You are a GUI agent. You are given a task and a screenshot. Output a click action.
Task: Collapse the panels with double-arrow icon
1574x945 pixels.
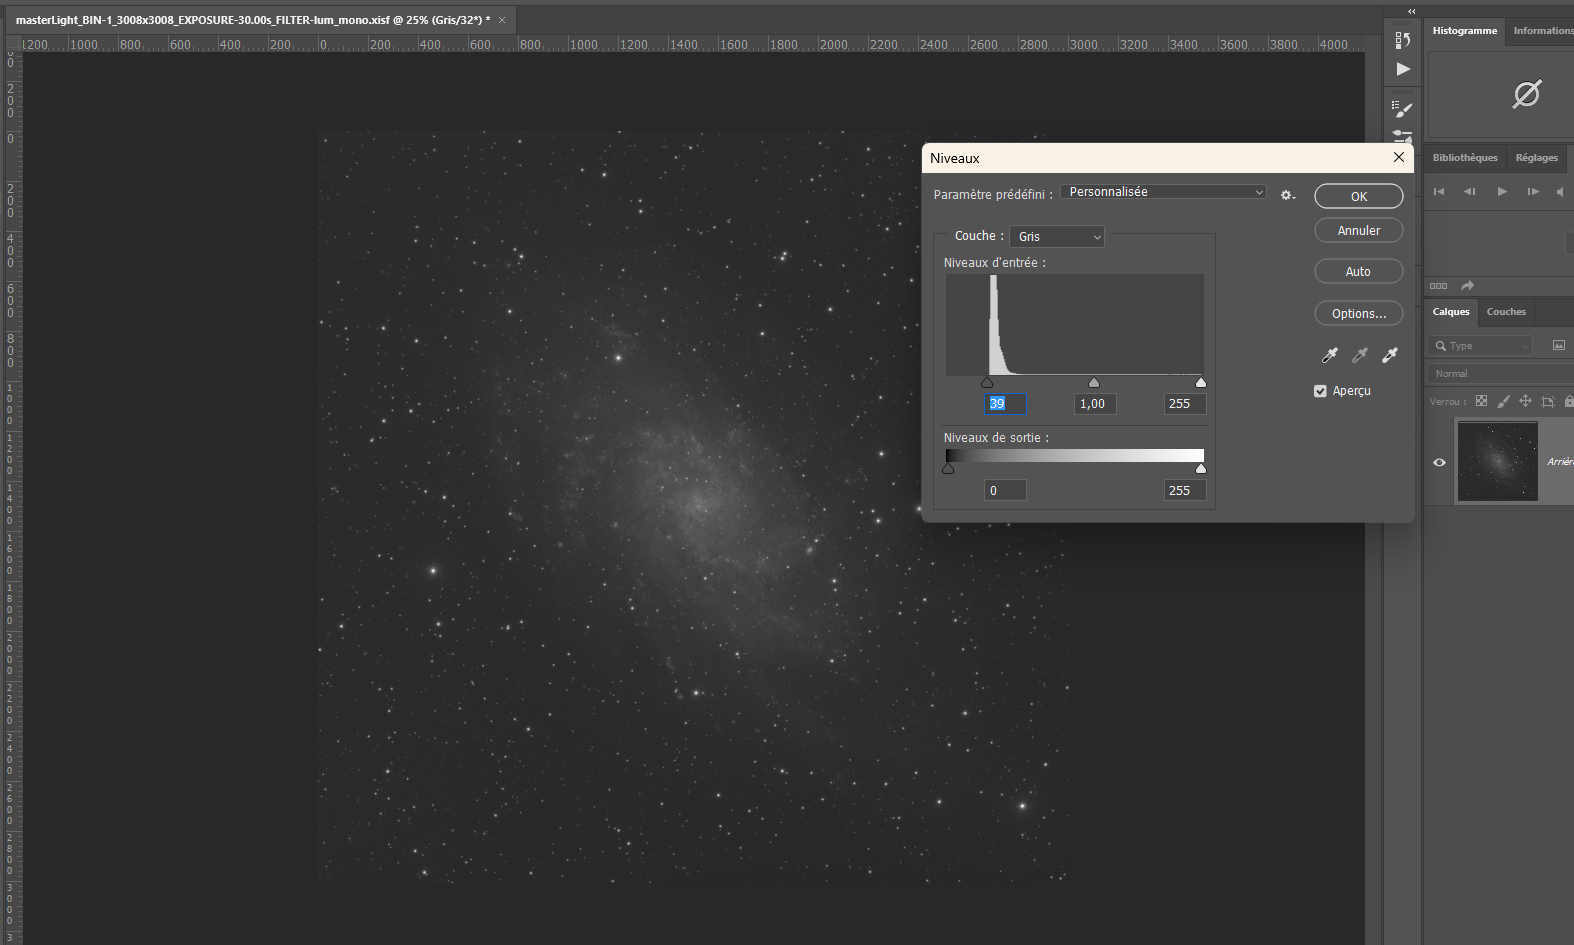click(x=1411, y=12)
